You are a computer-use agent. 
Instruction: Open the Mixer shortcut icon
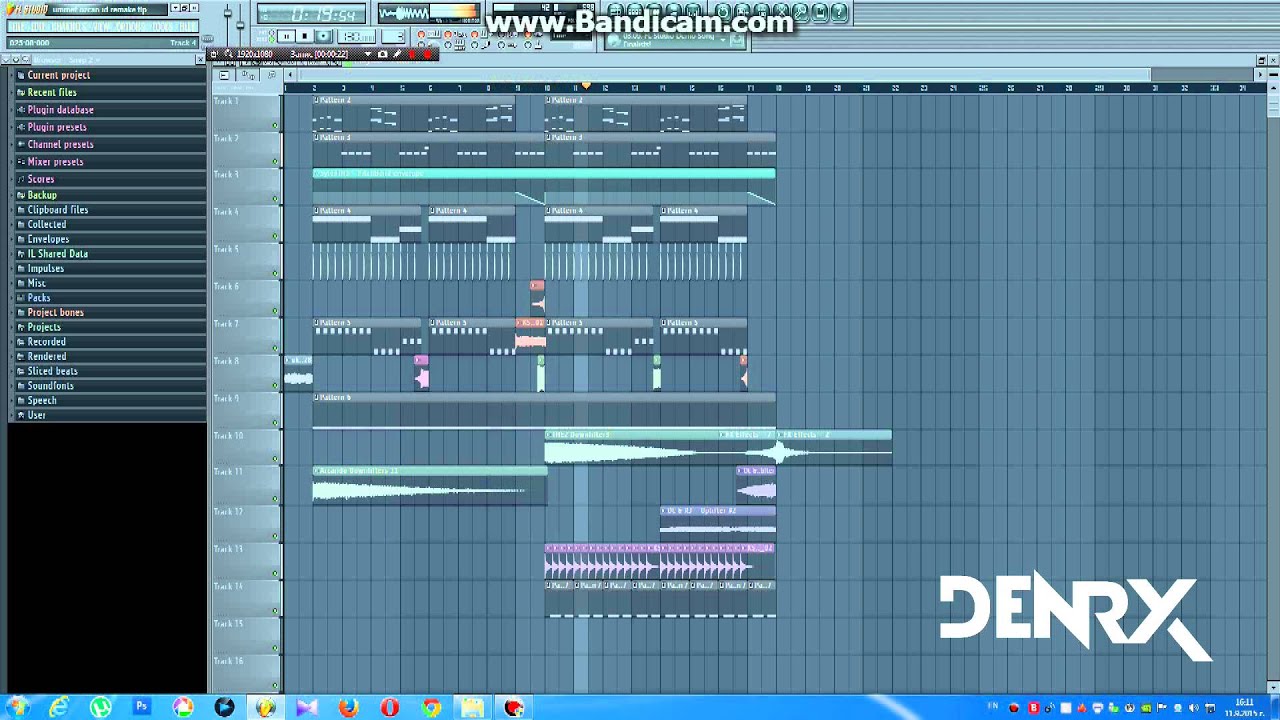693,12
